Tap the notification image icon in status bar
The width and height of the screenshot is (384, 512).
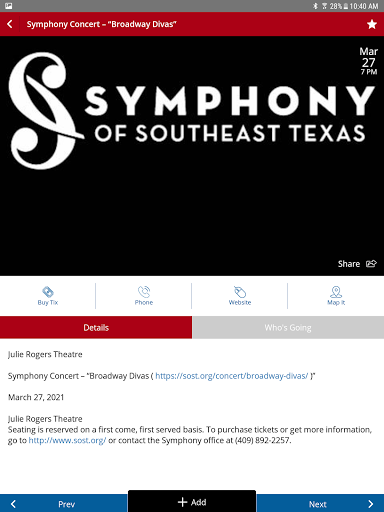click(9, 6)
